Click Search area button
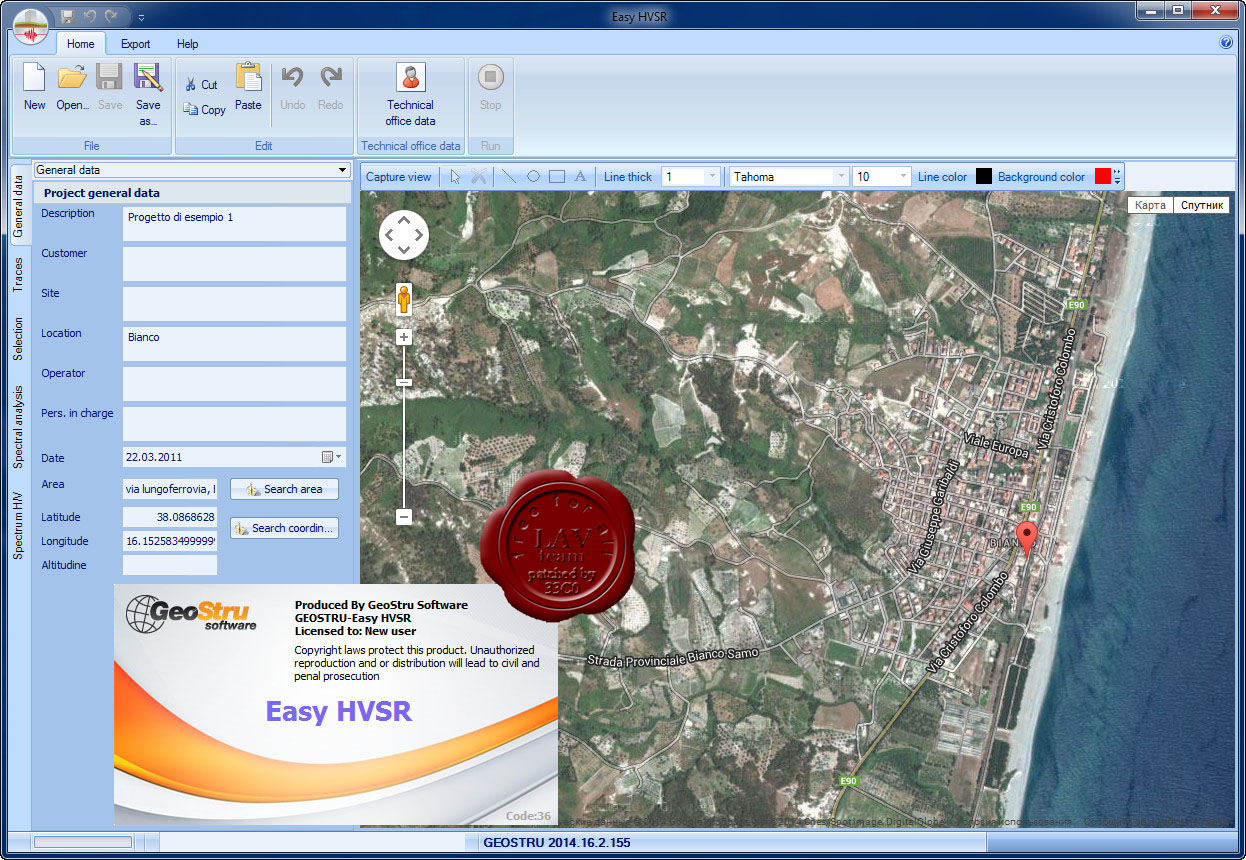 284,489
